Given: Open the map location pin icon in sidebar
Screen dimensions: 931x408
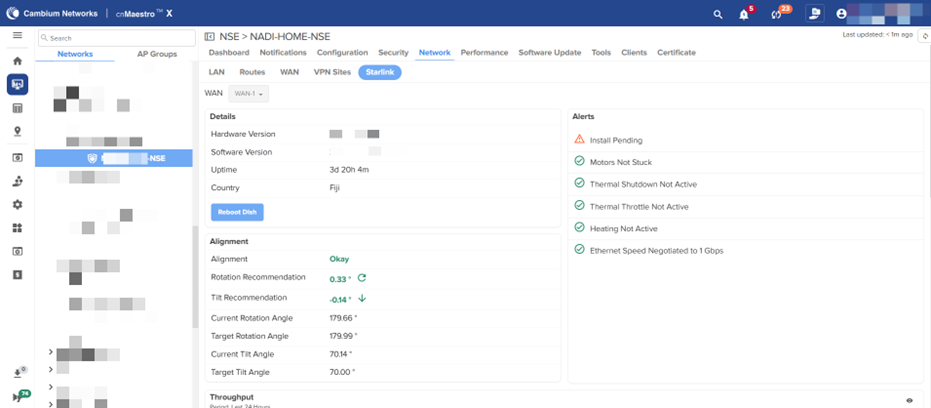Looking at the screenshot, I should [x=17, y=131].
